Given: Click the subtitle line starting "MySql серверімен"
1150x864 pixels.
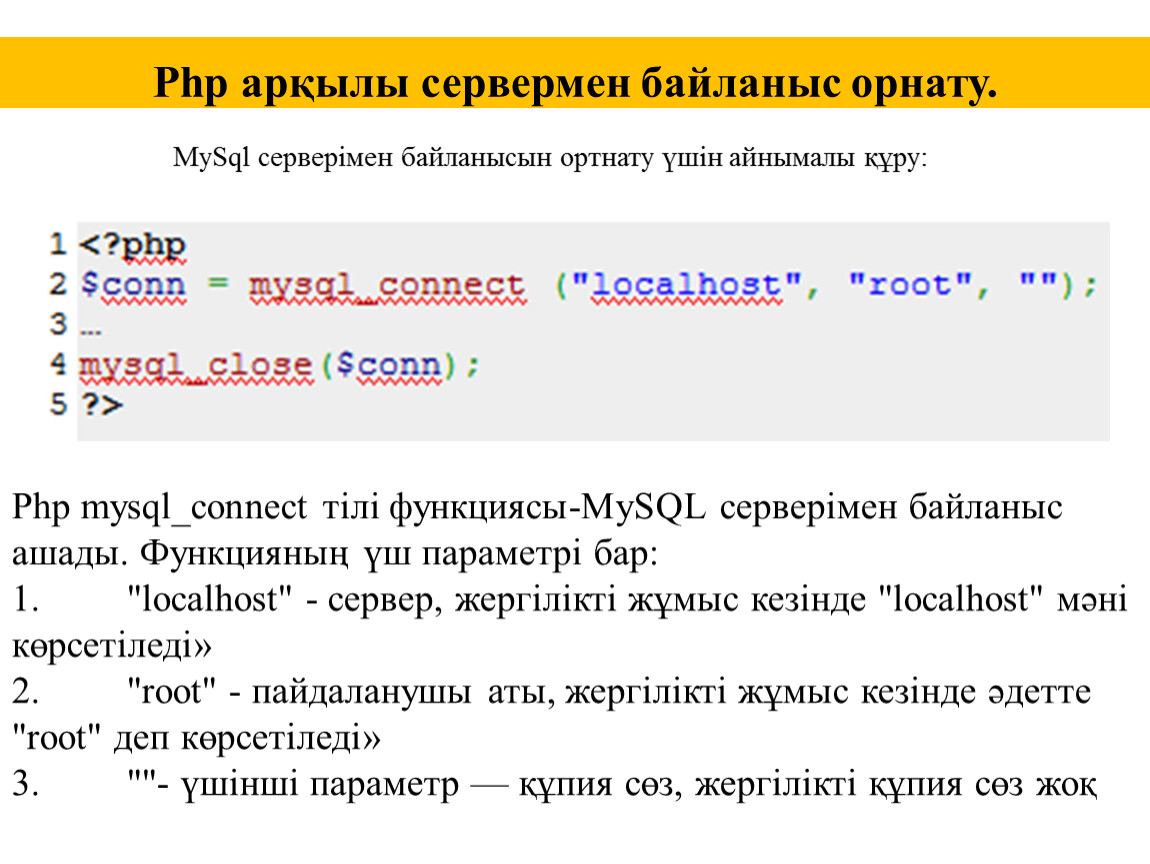Looking at the screenshot, I should 550,158.
